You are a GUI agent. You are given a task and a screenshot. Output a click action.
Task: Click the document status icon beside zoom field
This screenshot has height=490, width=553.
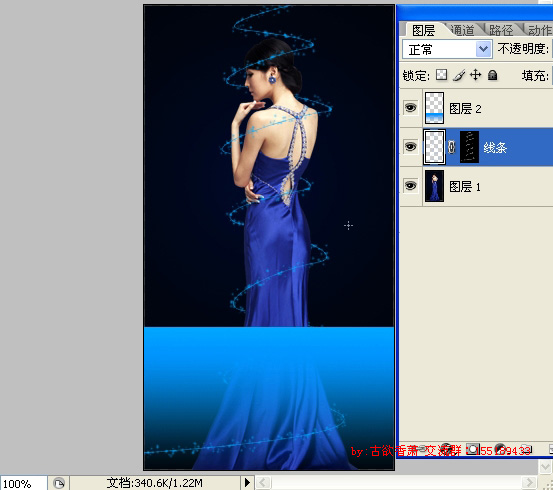59,482
